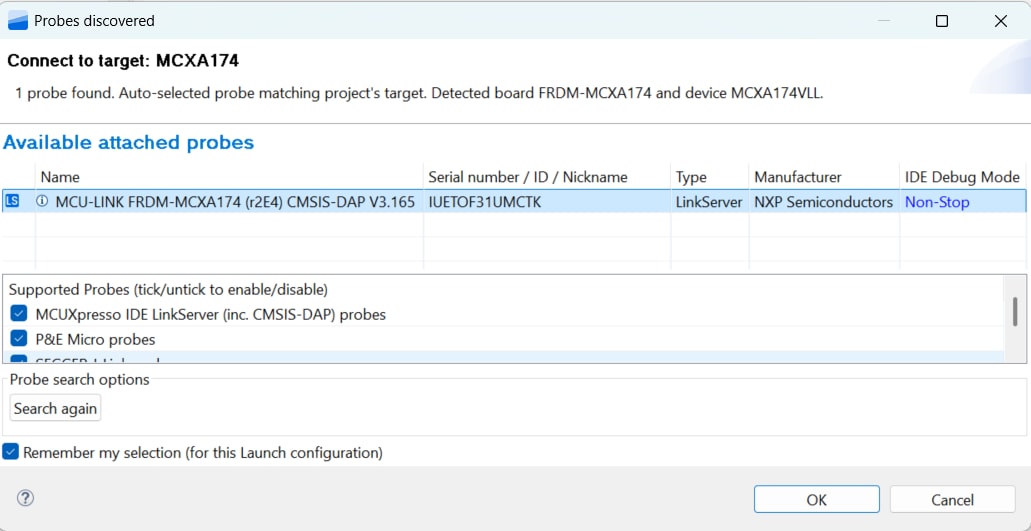Screen dimensions: 1031x531
Task: Click the Search again button
Action: click(x=55, y=408)
